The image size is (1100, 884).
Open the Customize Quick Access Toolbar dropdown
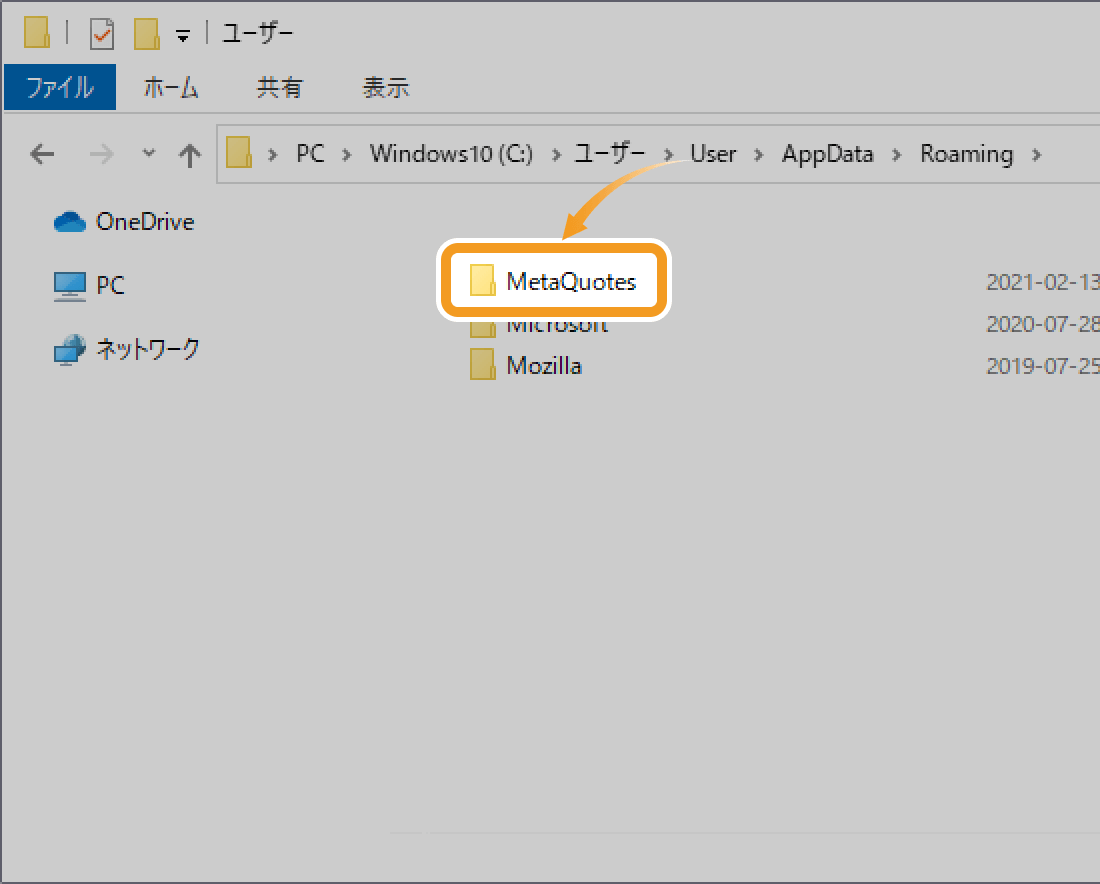click(x=182, y=36)
